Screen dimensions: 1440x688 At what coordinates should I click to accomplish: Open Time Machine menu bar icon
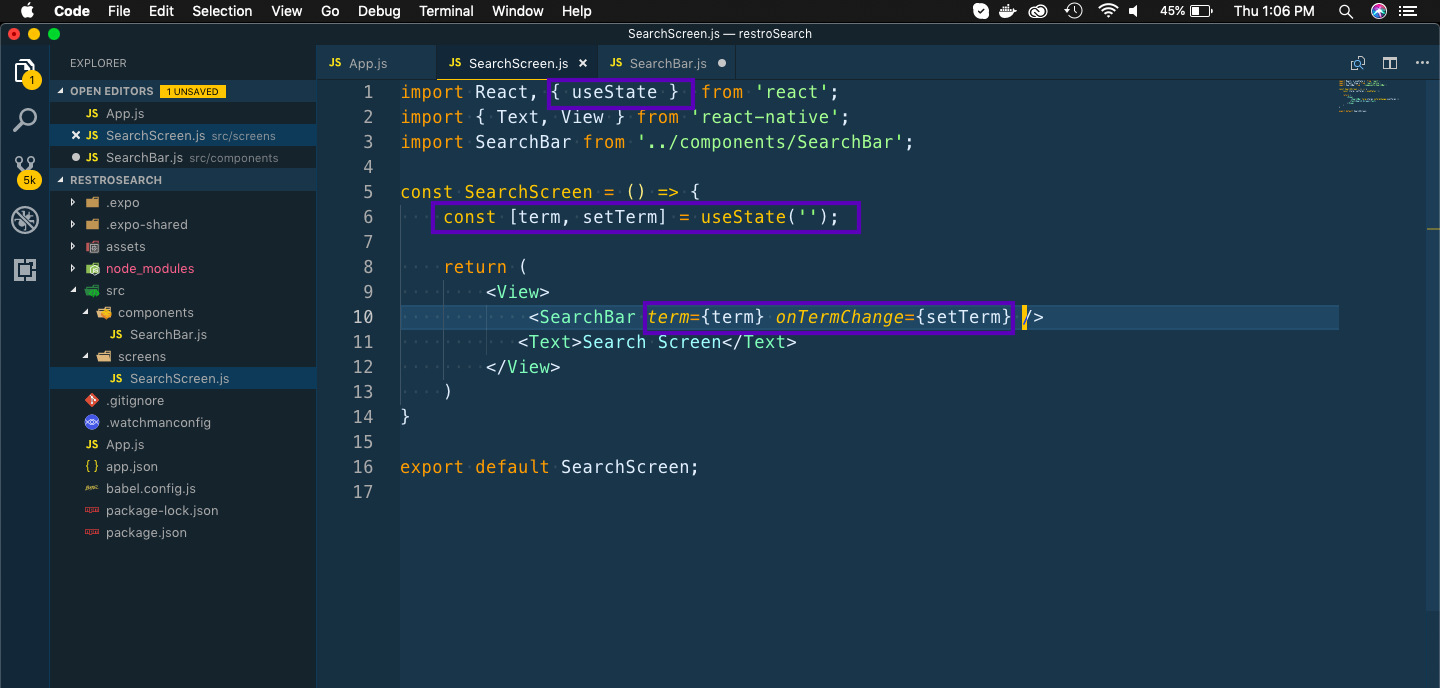tap(1073, 11)
